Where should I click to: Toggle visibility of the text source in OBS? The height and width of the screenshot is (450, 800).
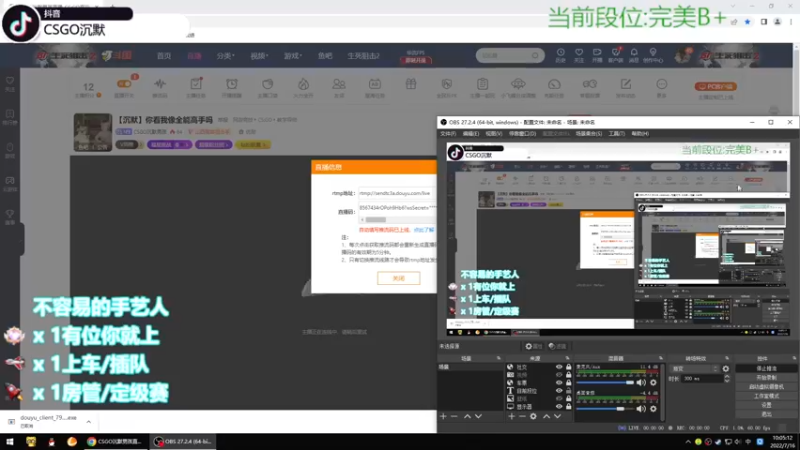coord(559,391)
